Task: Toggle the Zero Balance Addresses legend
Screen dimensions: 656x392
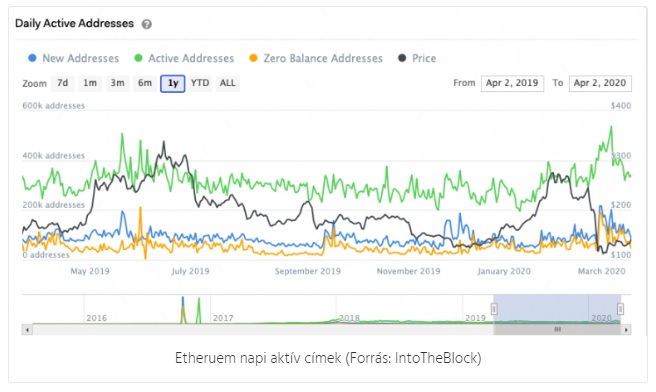Action: coord(316,58)
